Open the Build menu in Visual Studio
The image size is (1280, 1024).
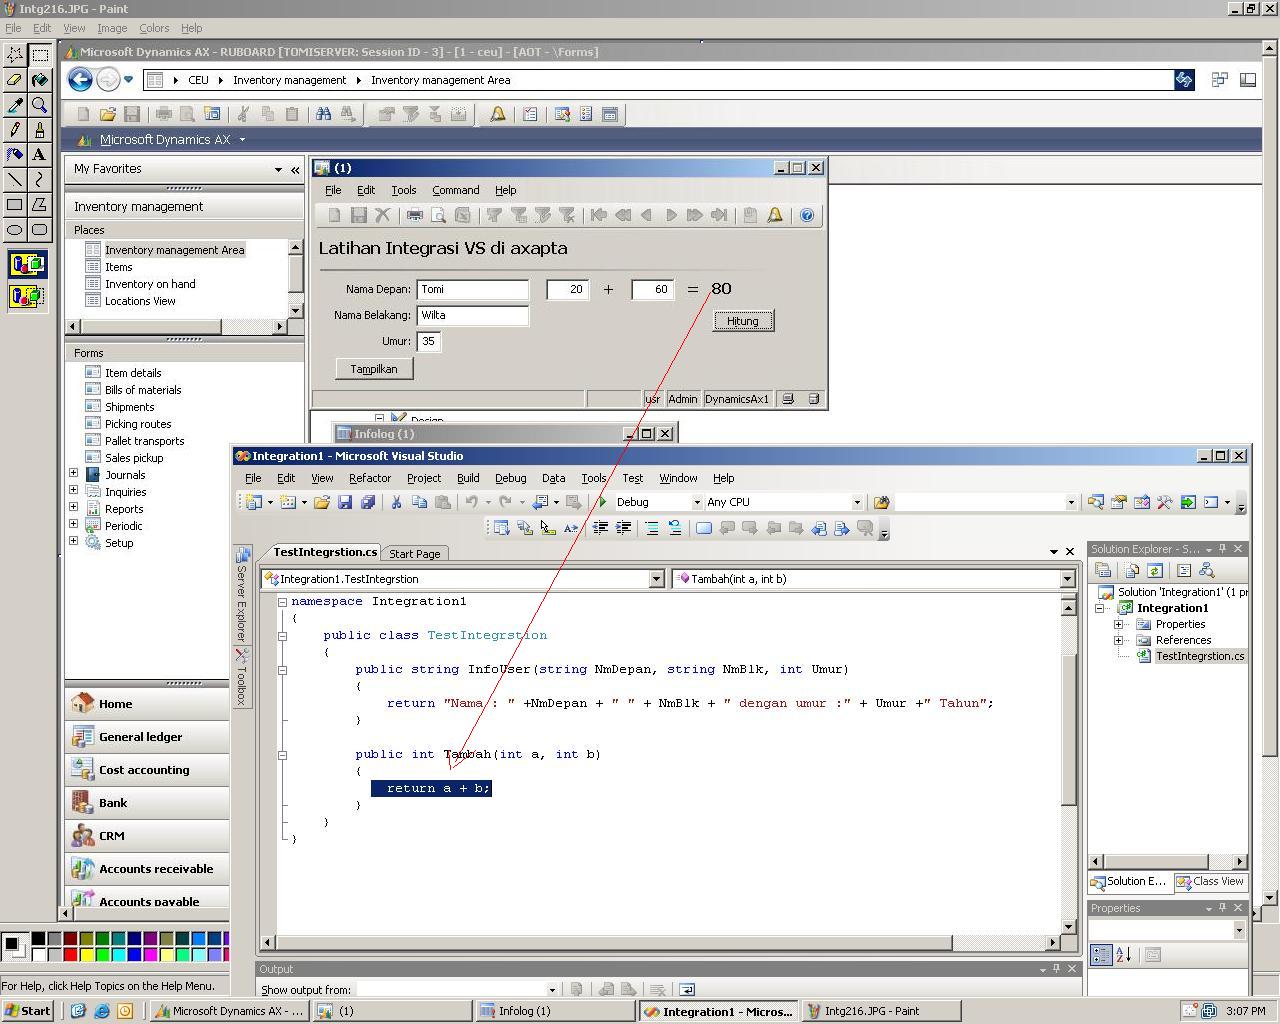click(468, 478)
